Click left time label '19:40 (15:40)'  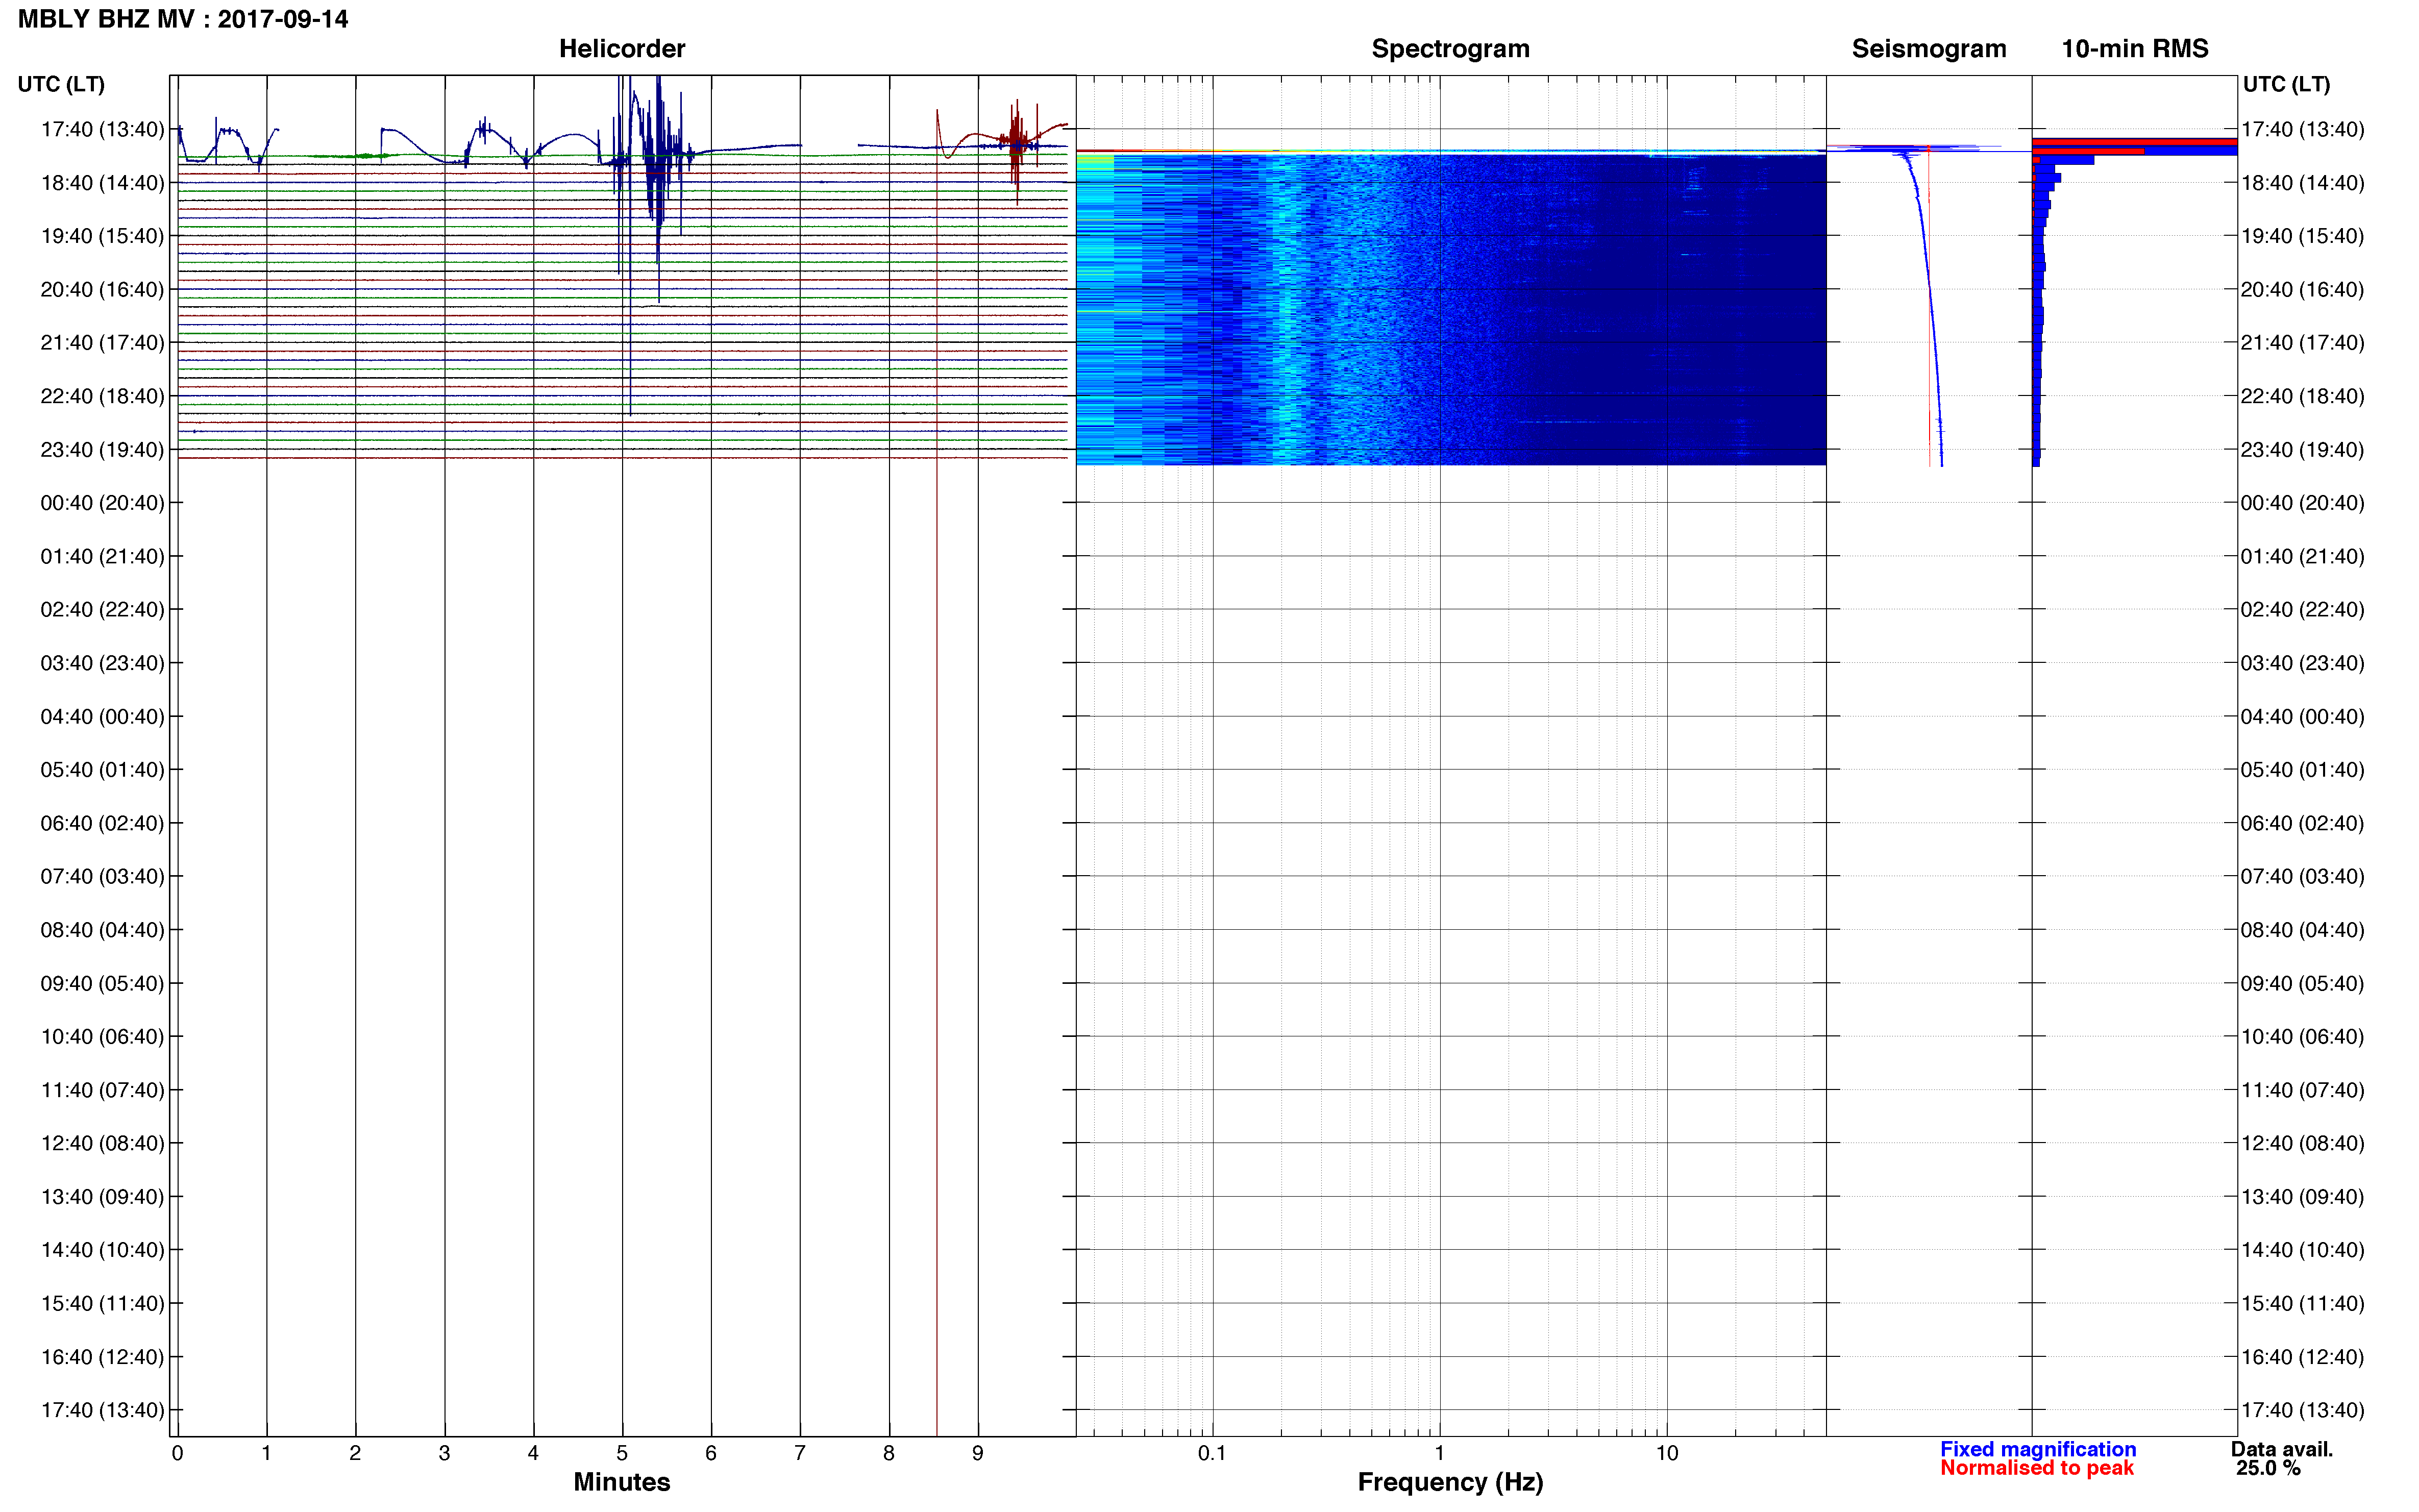[x=102, y=236]
